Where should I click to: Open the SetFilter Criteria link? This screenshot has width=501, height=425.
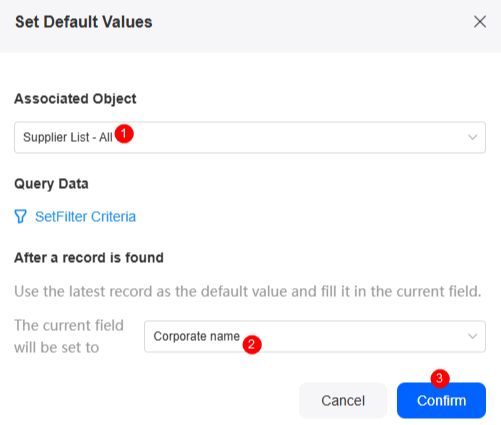(85, 217)
